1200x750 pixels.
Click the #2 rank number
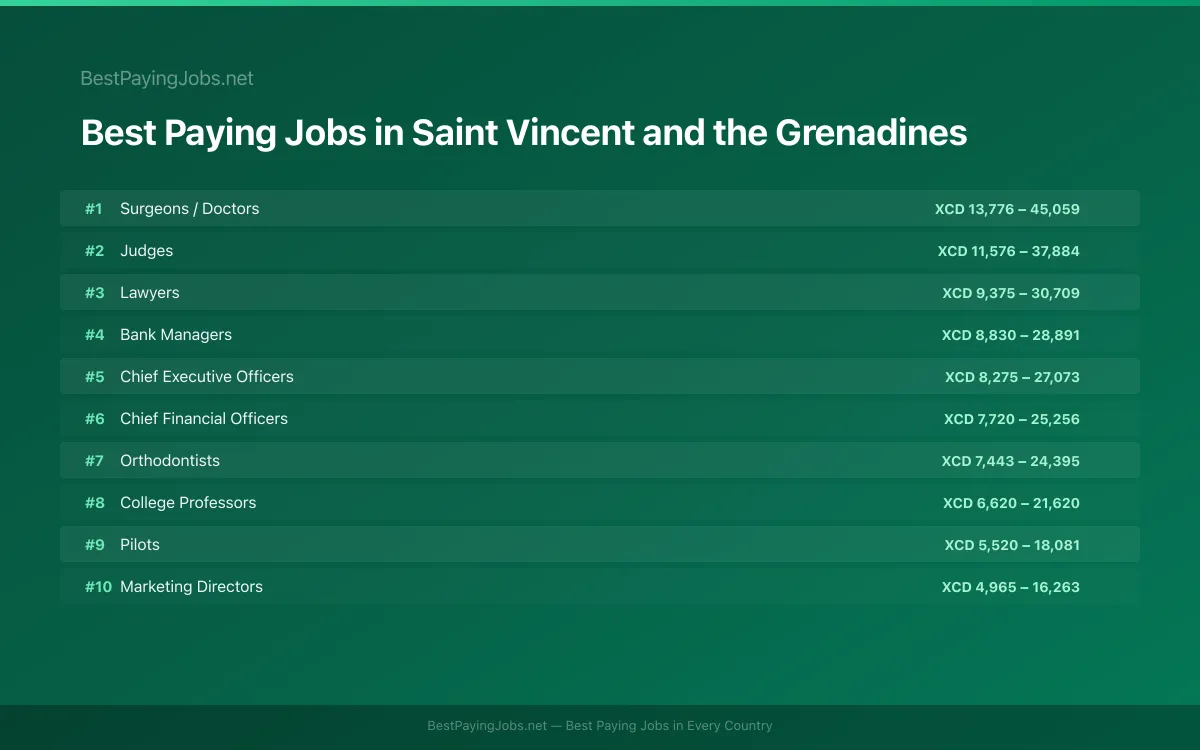94,251
